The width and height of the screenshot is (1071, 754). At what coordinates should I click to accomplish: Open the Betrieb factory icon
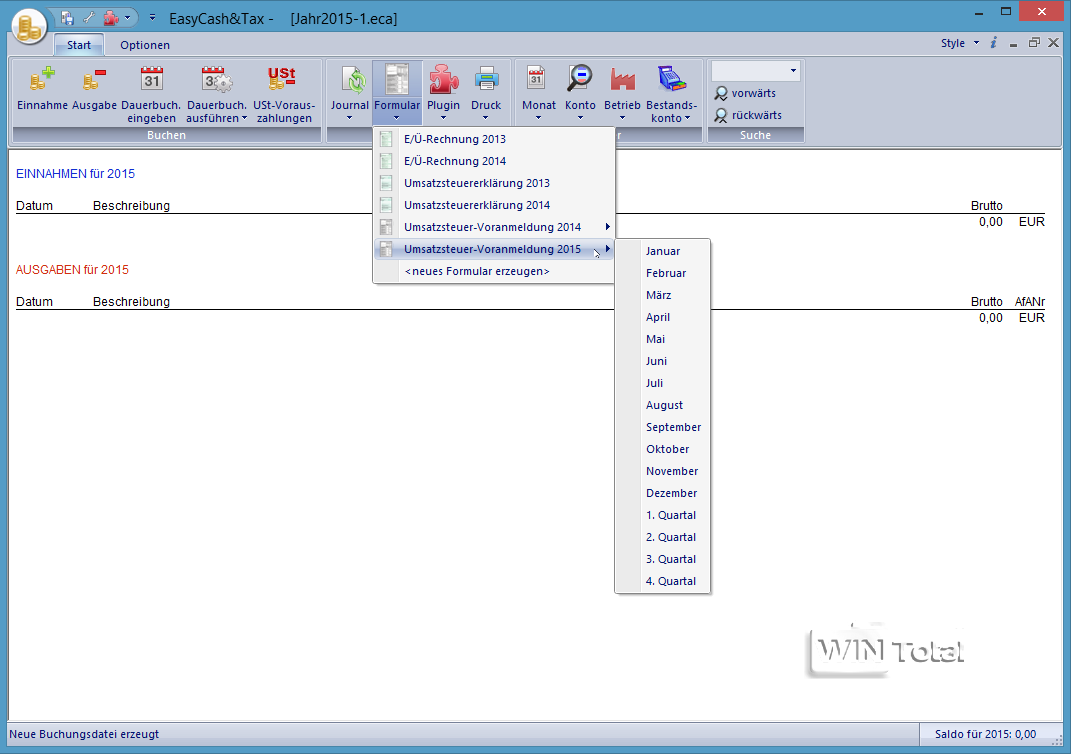[622, 80]
